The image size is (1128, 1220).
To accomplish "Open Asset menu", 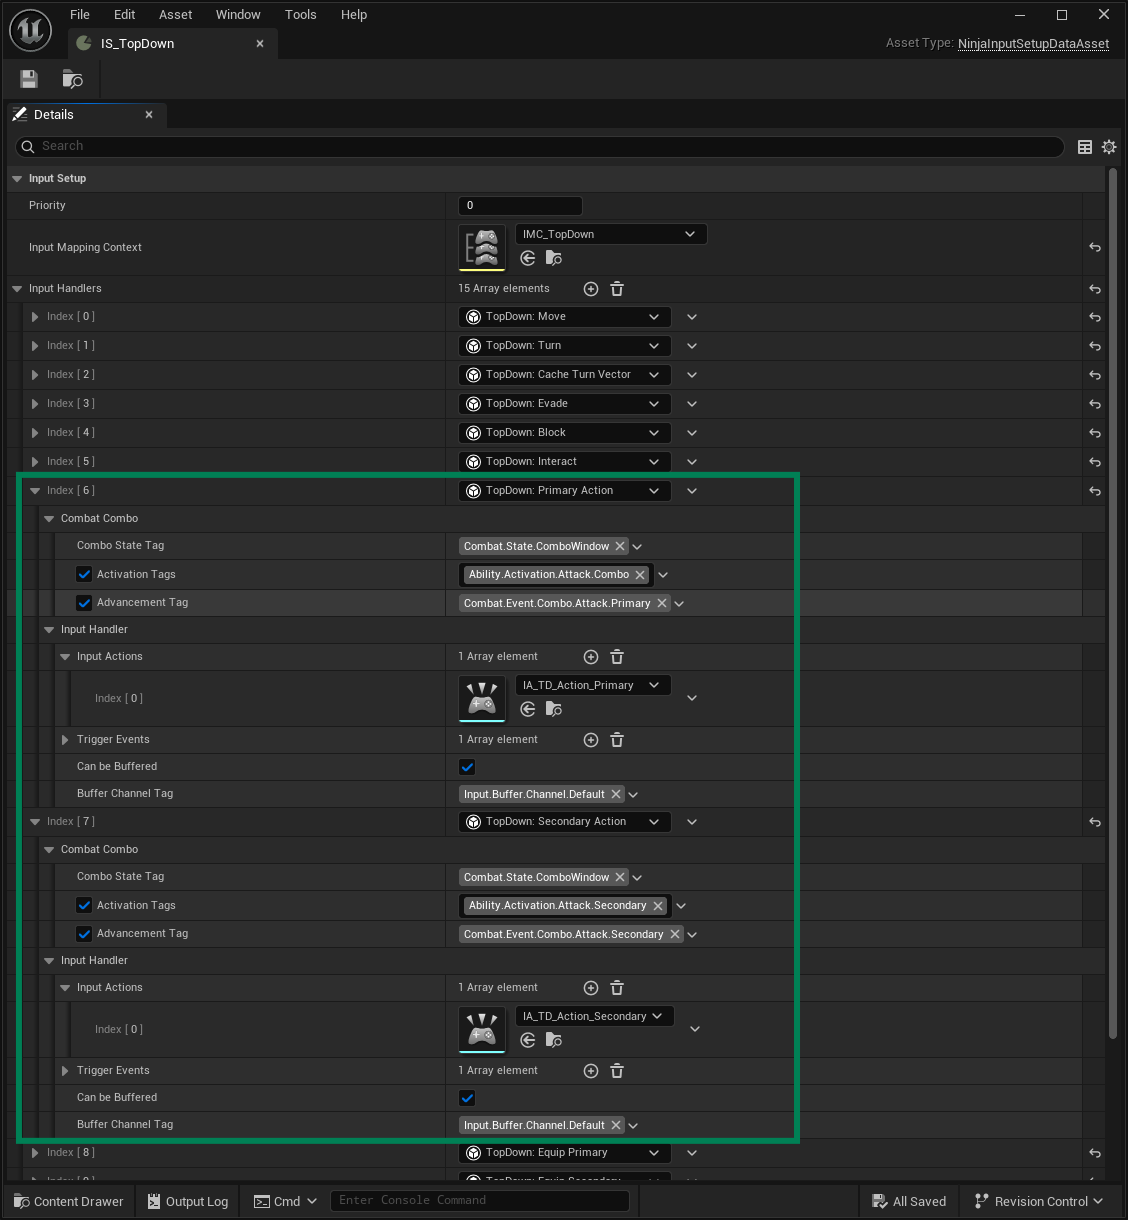I will pyautogui.click(x=175, y=14).
